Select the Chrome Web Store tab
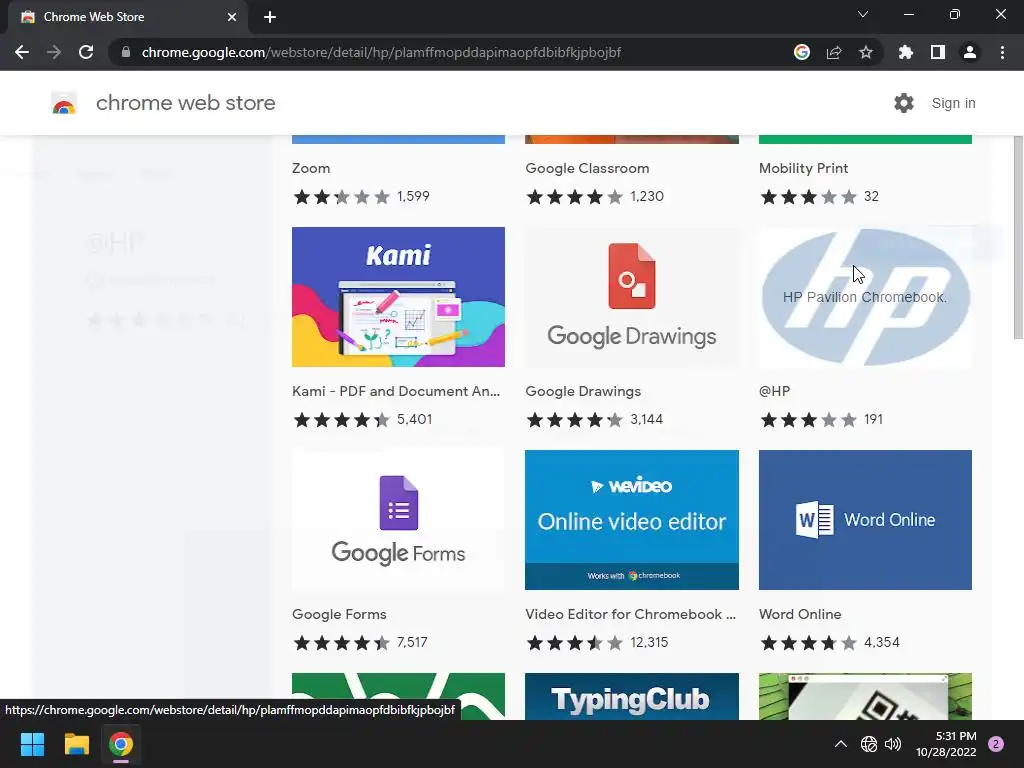1024x768 pixels. tap(127, 17)
